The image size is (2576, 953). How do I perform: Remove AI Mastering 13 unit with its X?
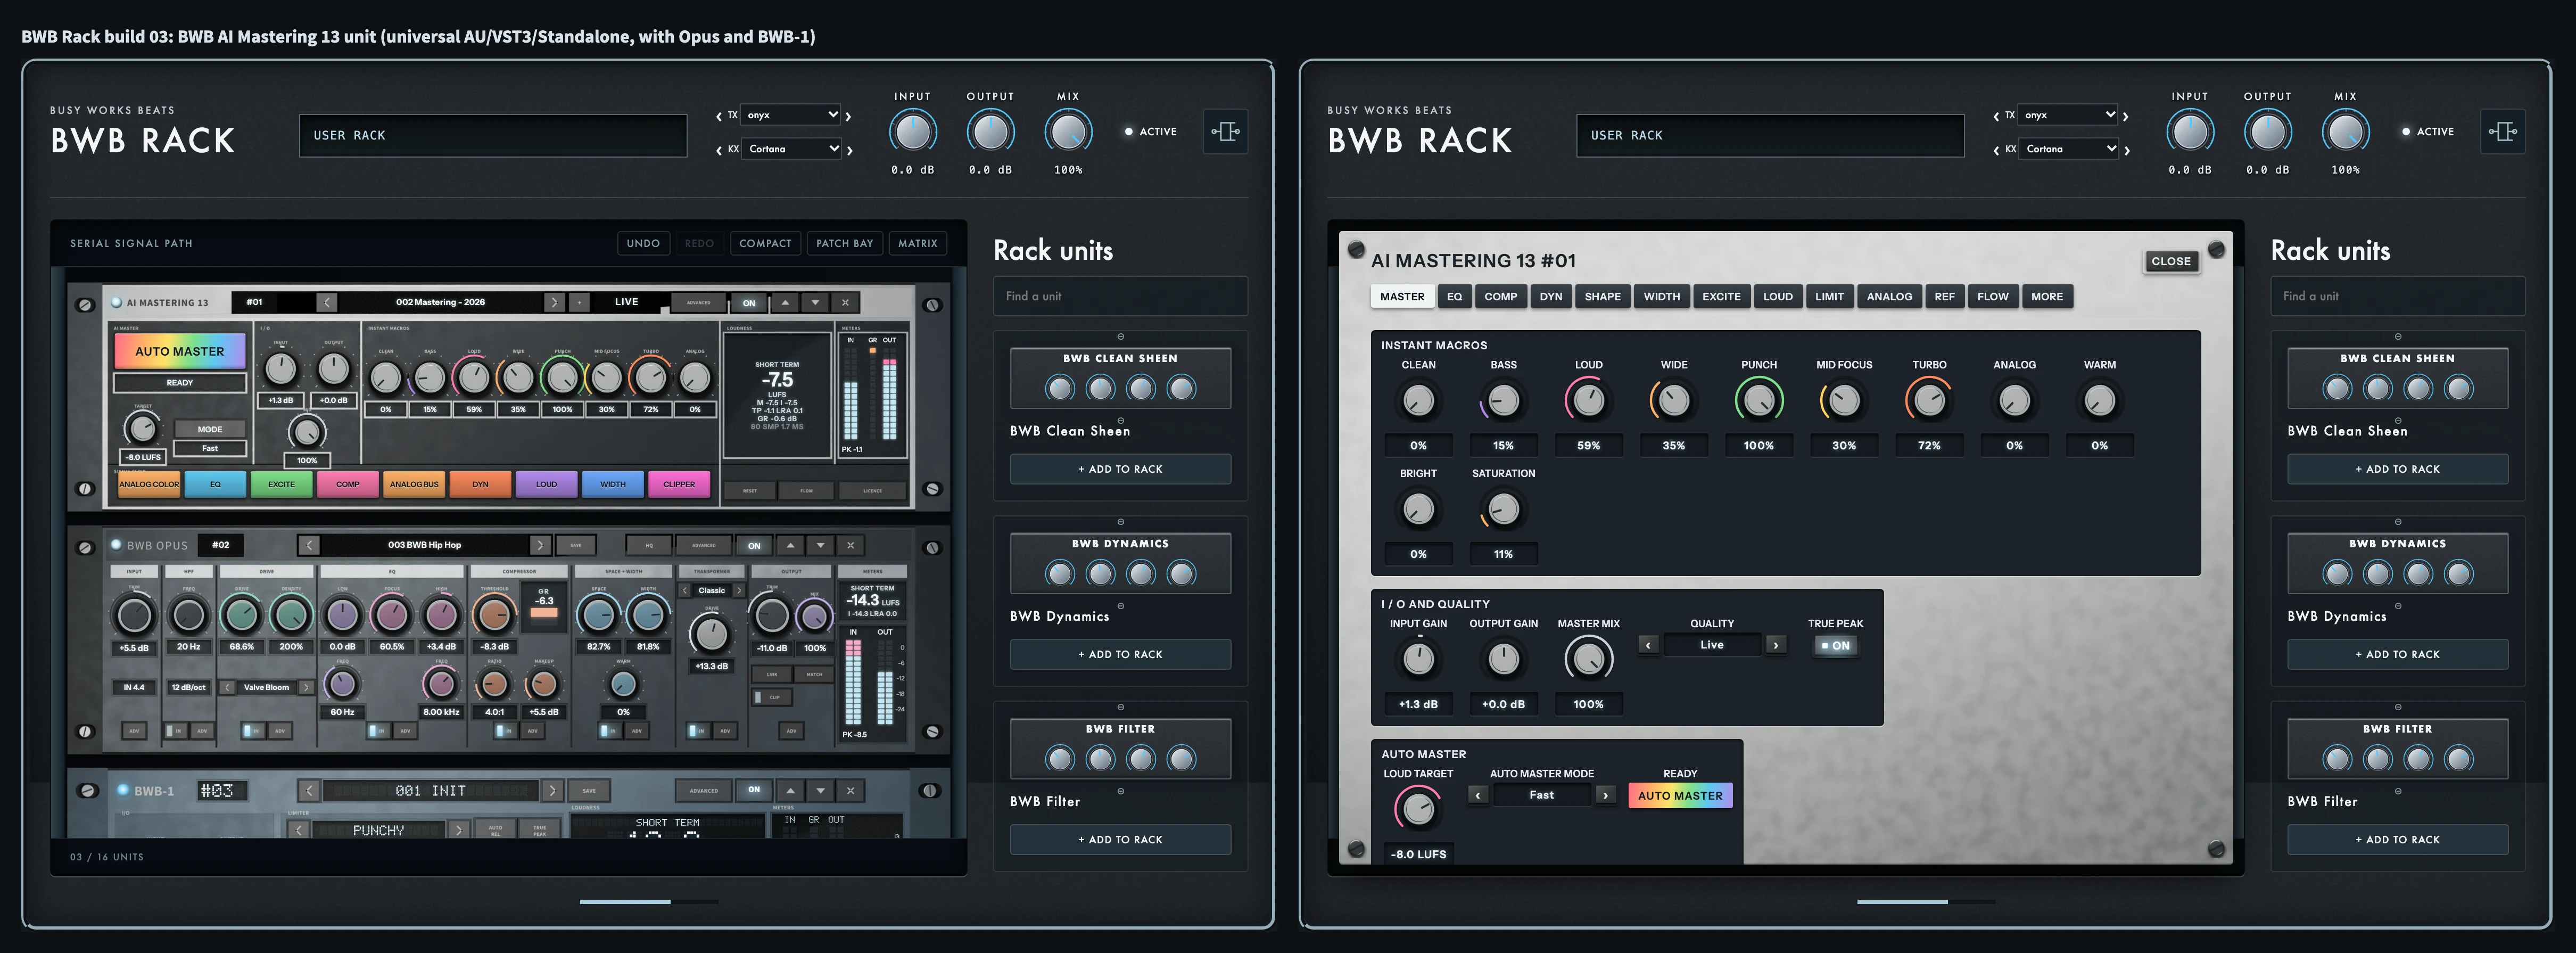(x=845, y=302)
